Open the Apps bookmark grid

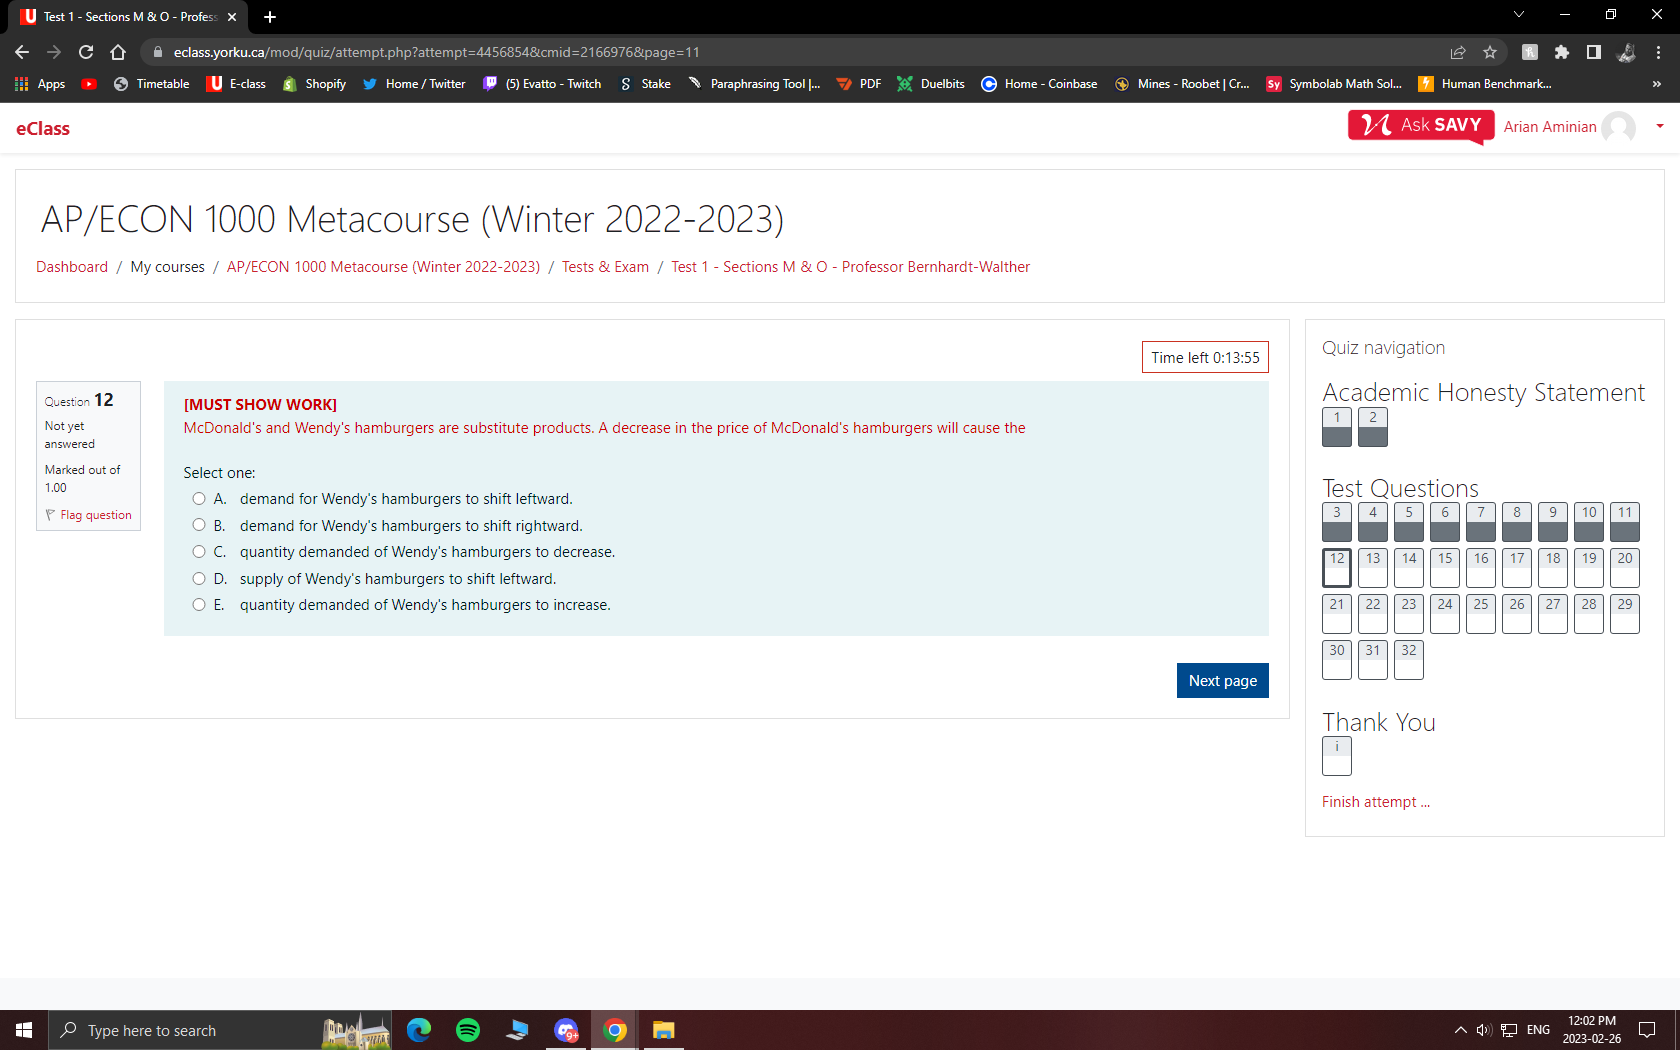tap(40, 84)
